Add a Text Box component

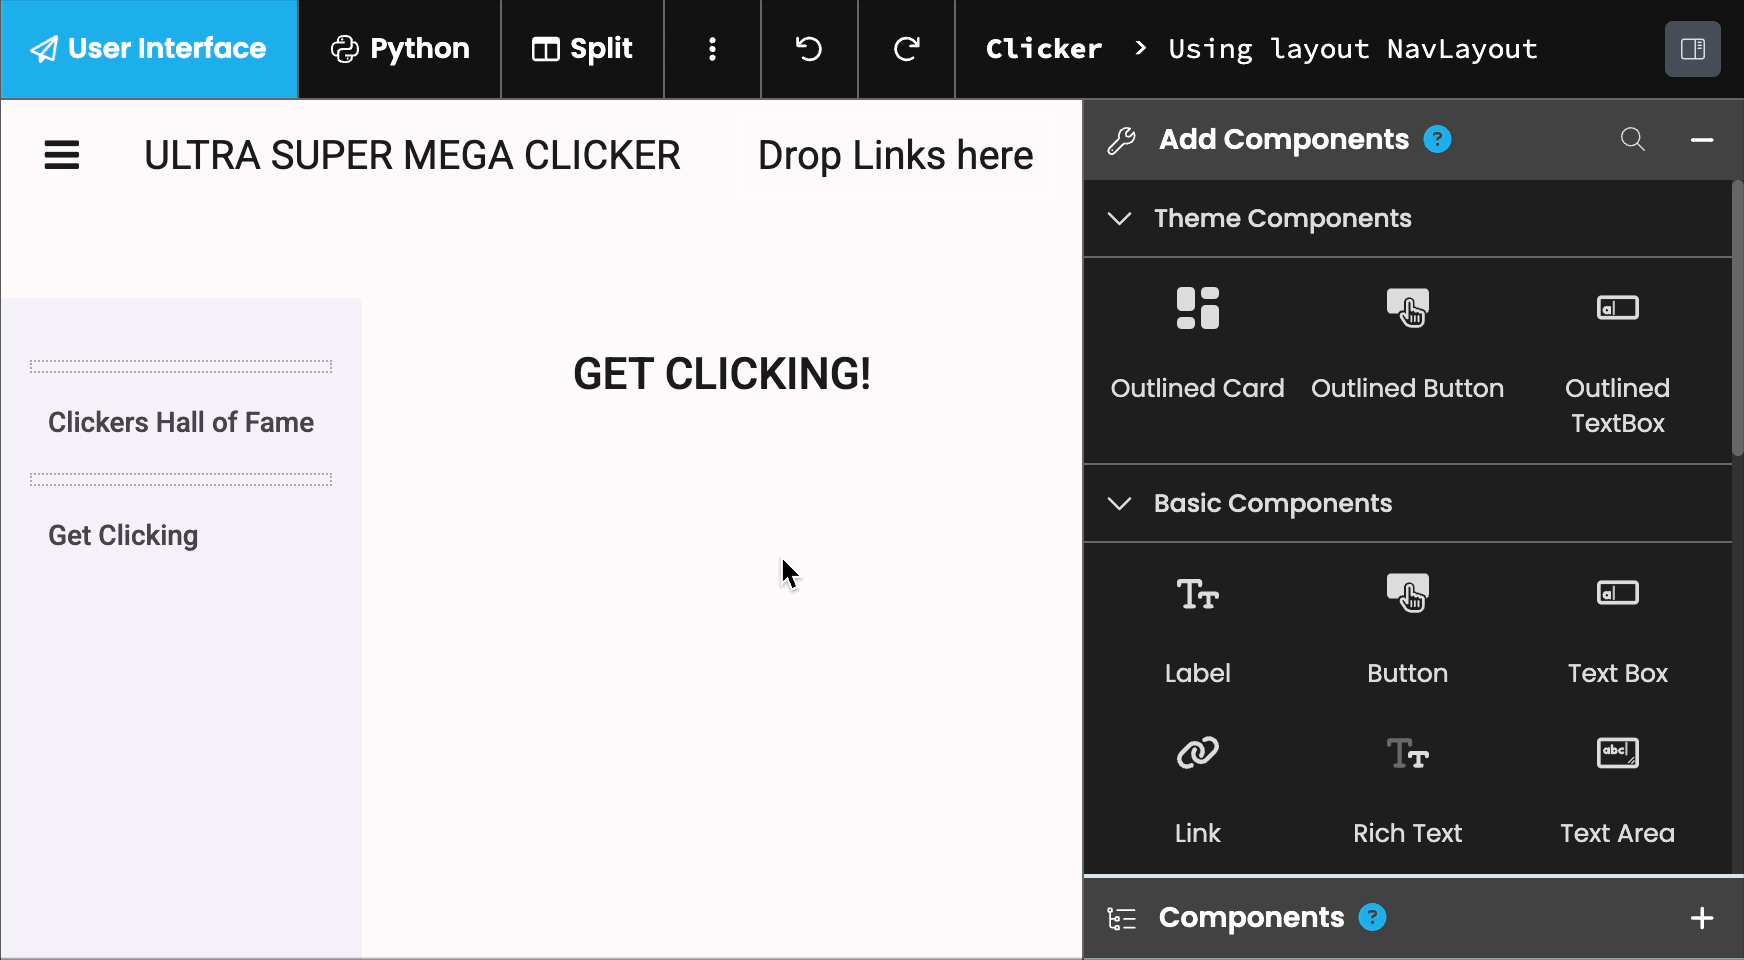coord(1618,625)
